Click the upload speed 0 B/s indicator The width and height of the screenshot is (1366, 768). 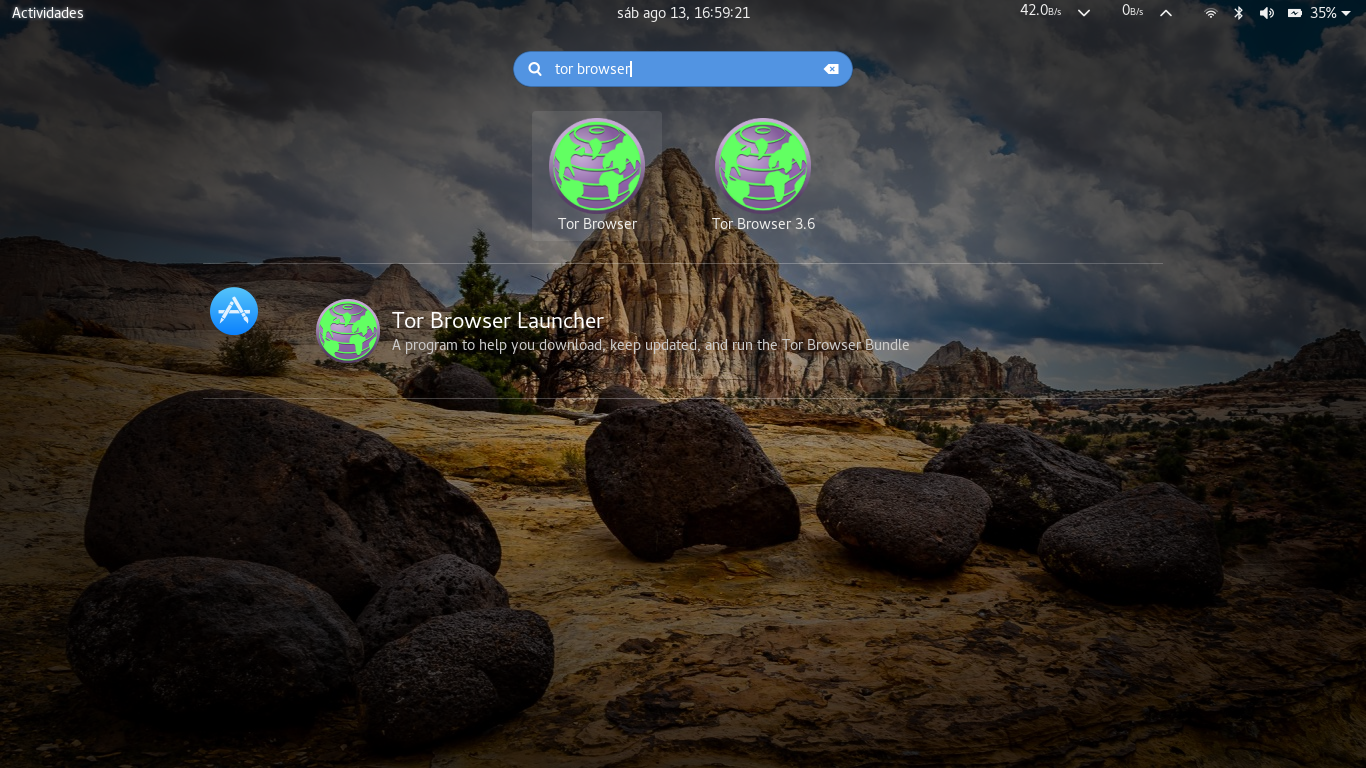coord(1132,11)
